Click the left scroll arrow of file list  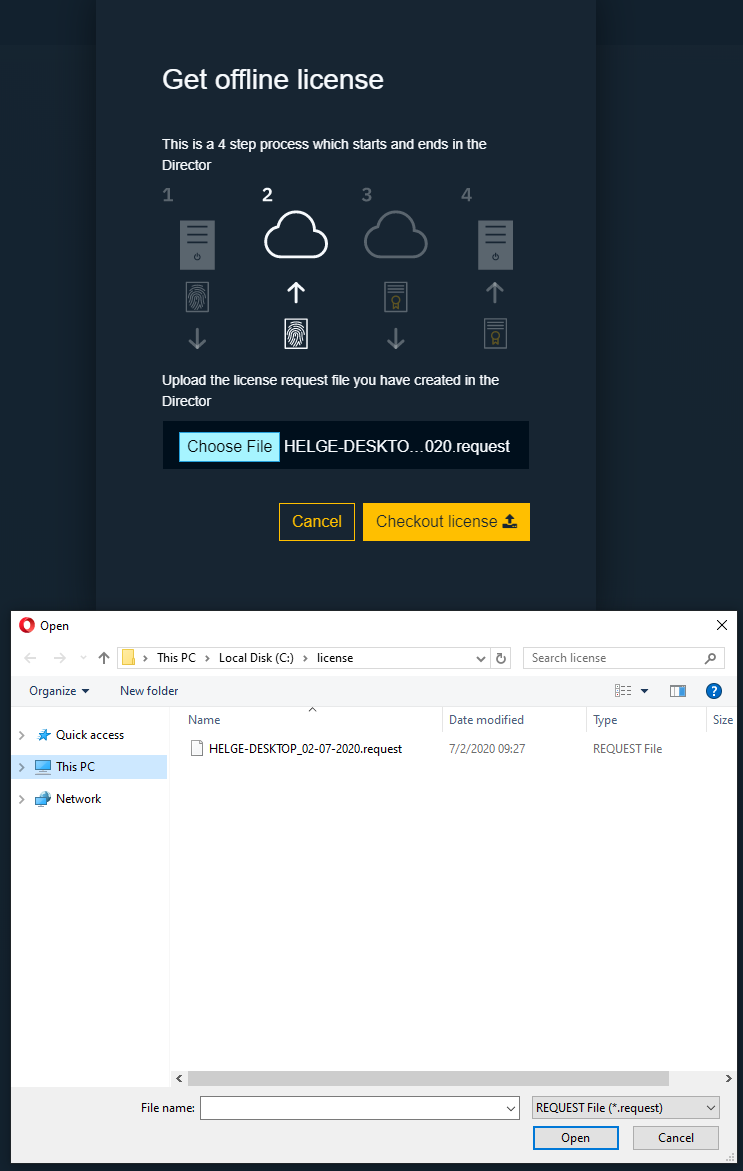pos(178,1078)
